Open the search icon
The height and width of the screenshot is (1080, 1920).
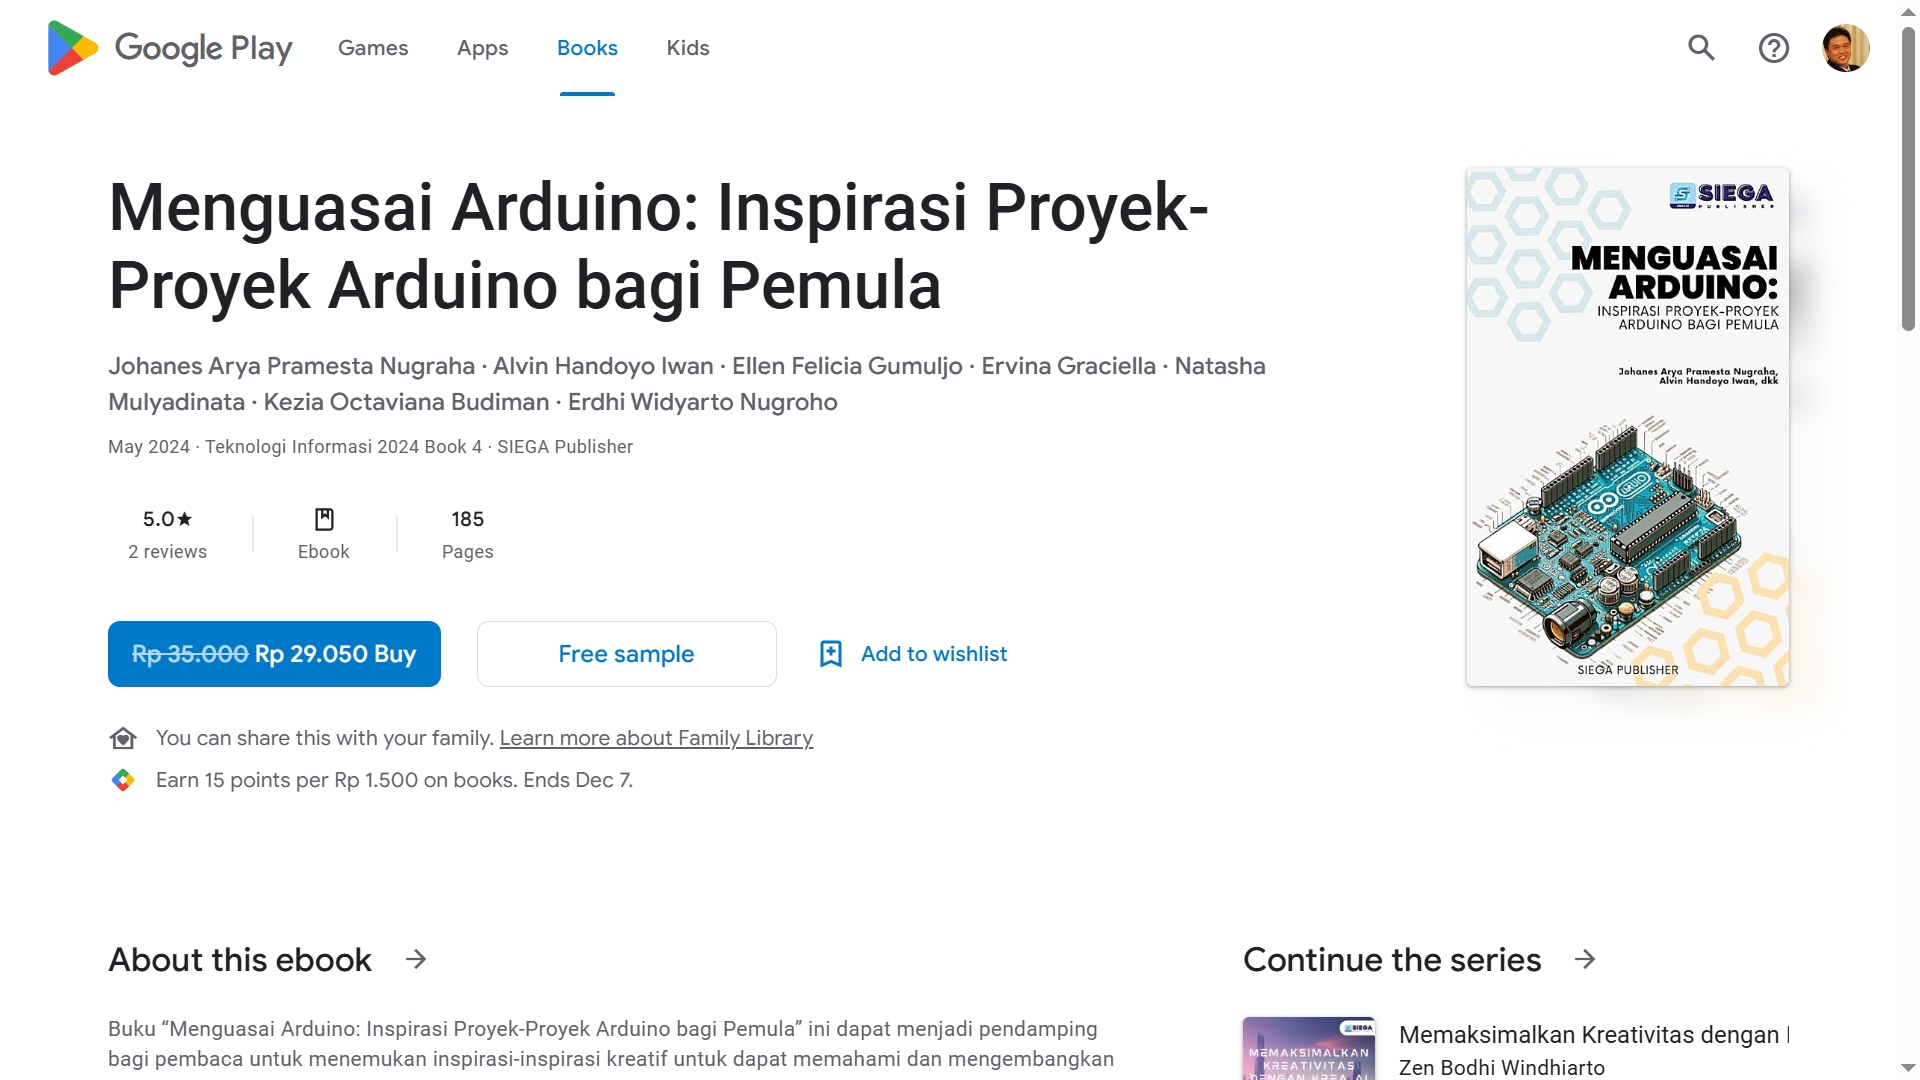pos(1701,48)
